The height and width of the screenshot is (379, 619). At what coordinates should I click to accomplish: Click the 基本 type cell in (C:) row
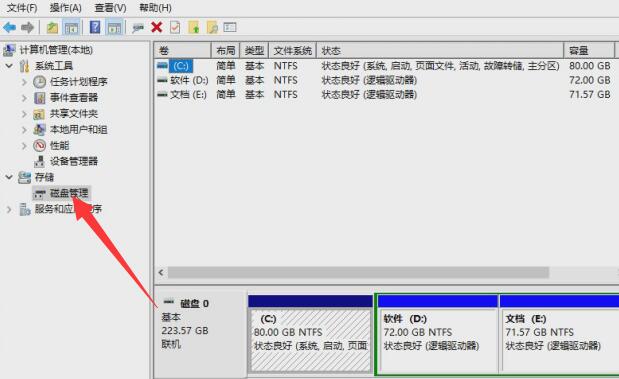(254, 66)
